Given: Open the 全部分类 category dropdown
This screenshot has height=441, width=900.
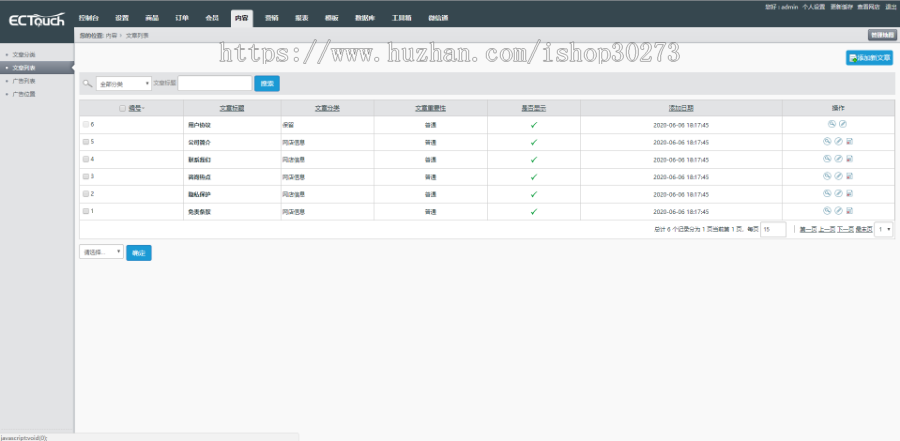Looking at the screenshot, I should pyautogui.click(x=124, y=84).
